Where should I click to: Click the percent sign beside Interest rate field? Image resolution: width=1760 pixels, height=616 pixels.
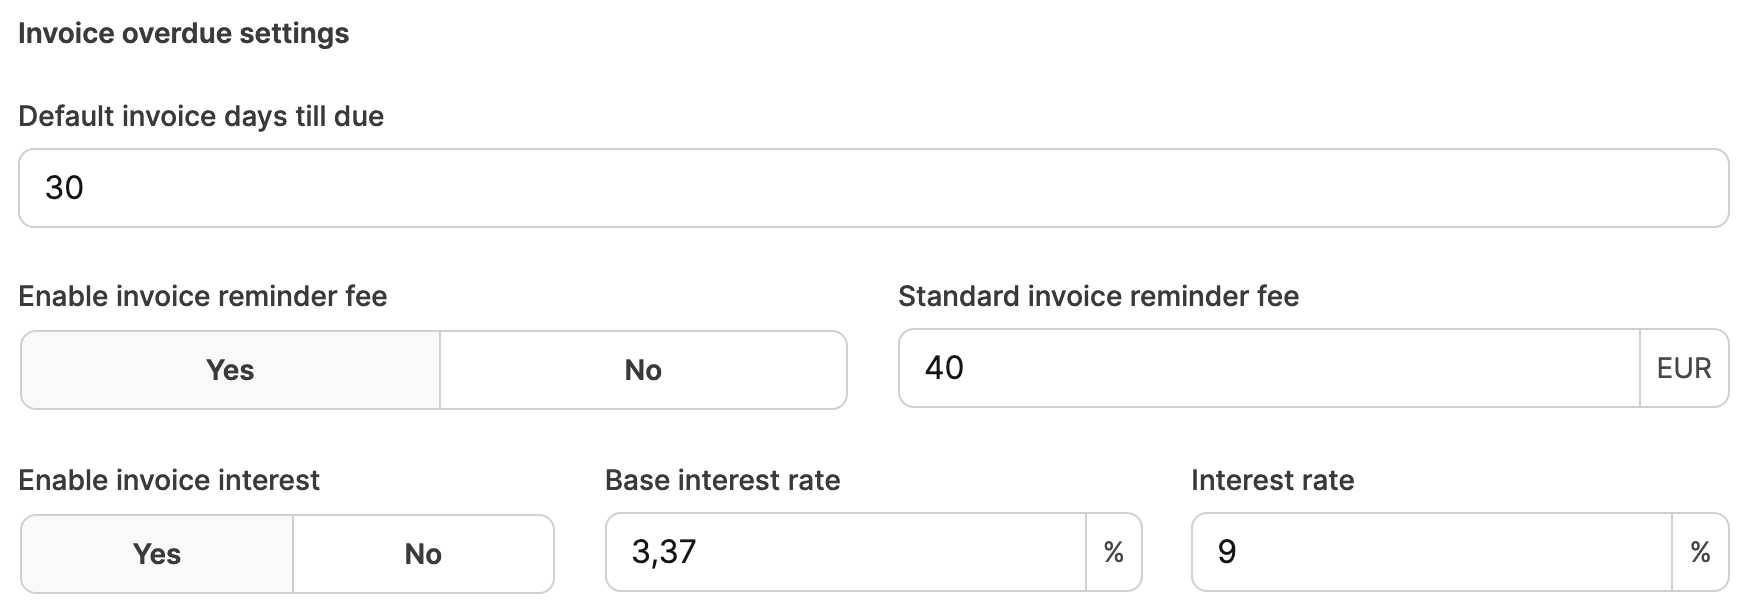1700,552
